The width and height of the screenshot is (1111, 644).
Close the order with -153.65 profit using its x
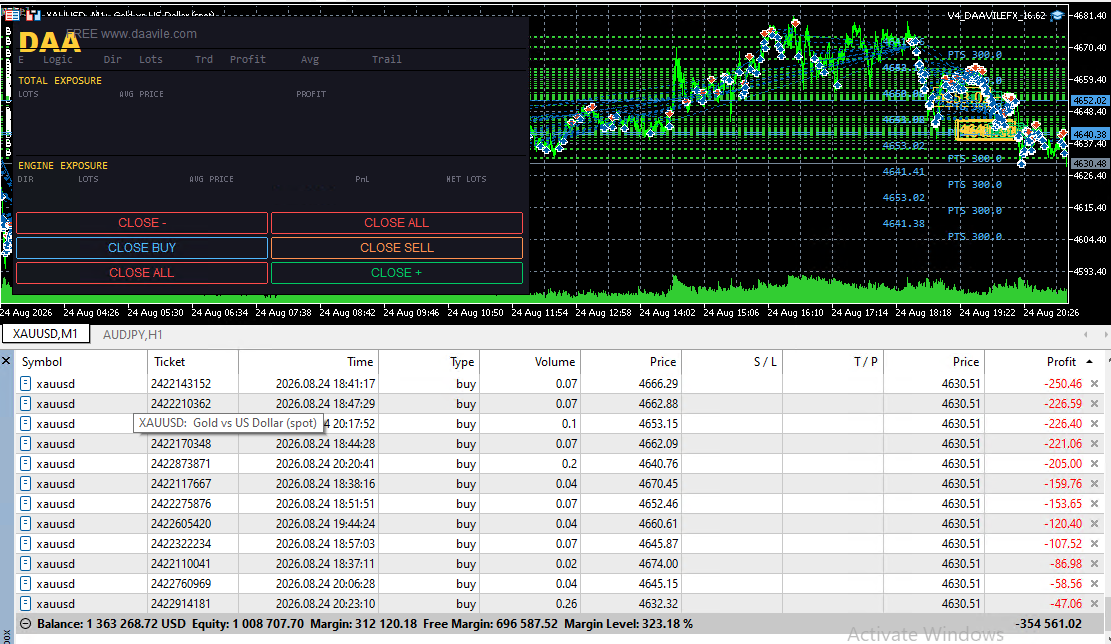click(x=1095, y=504)
